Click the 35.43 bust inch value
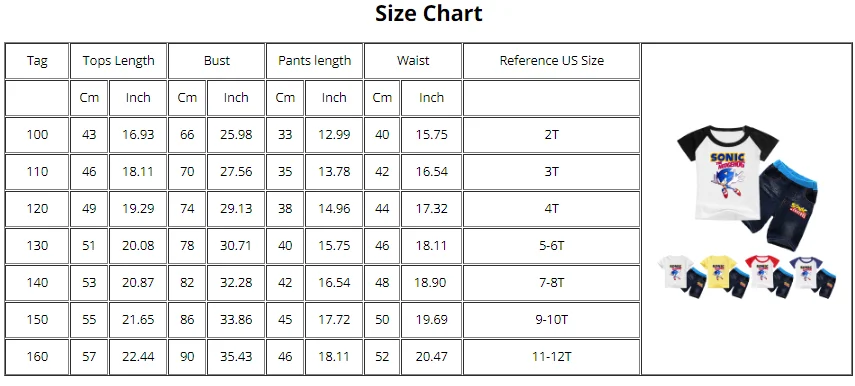 pyautogui.click(x=236, y=357)
